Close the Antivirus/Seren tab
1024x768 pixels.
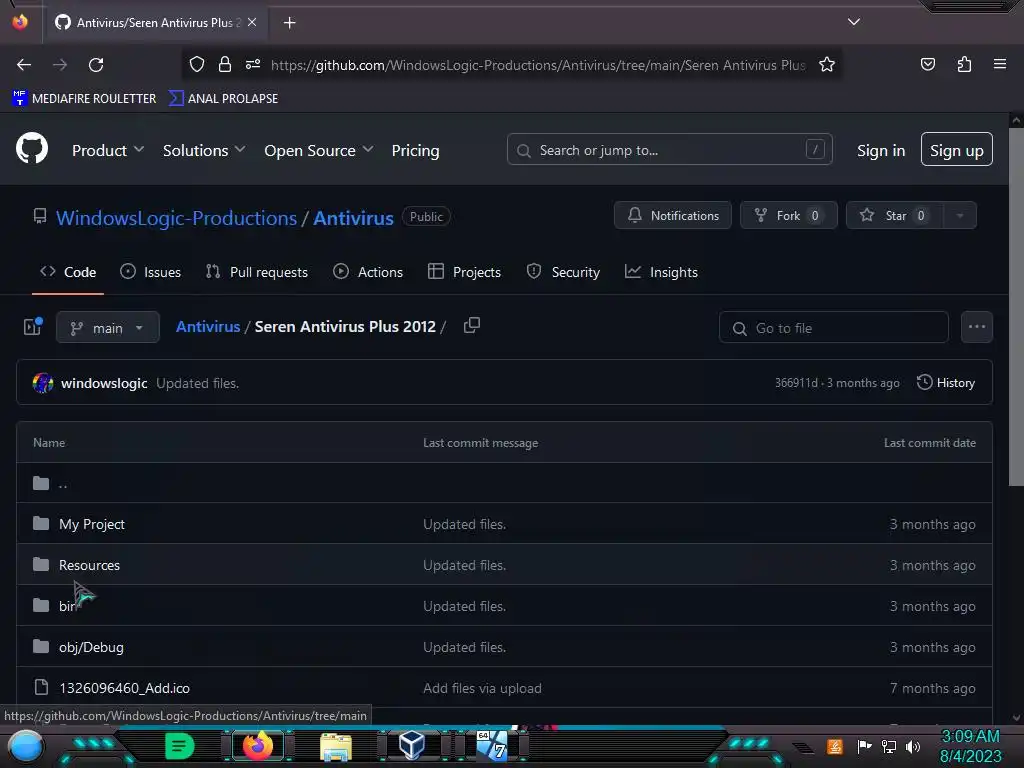click(252, 22)
